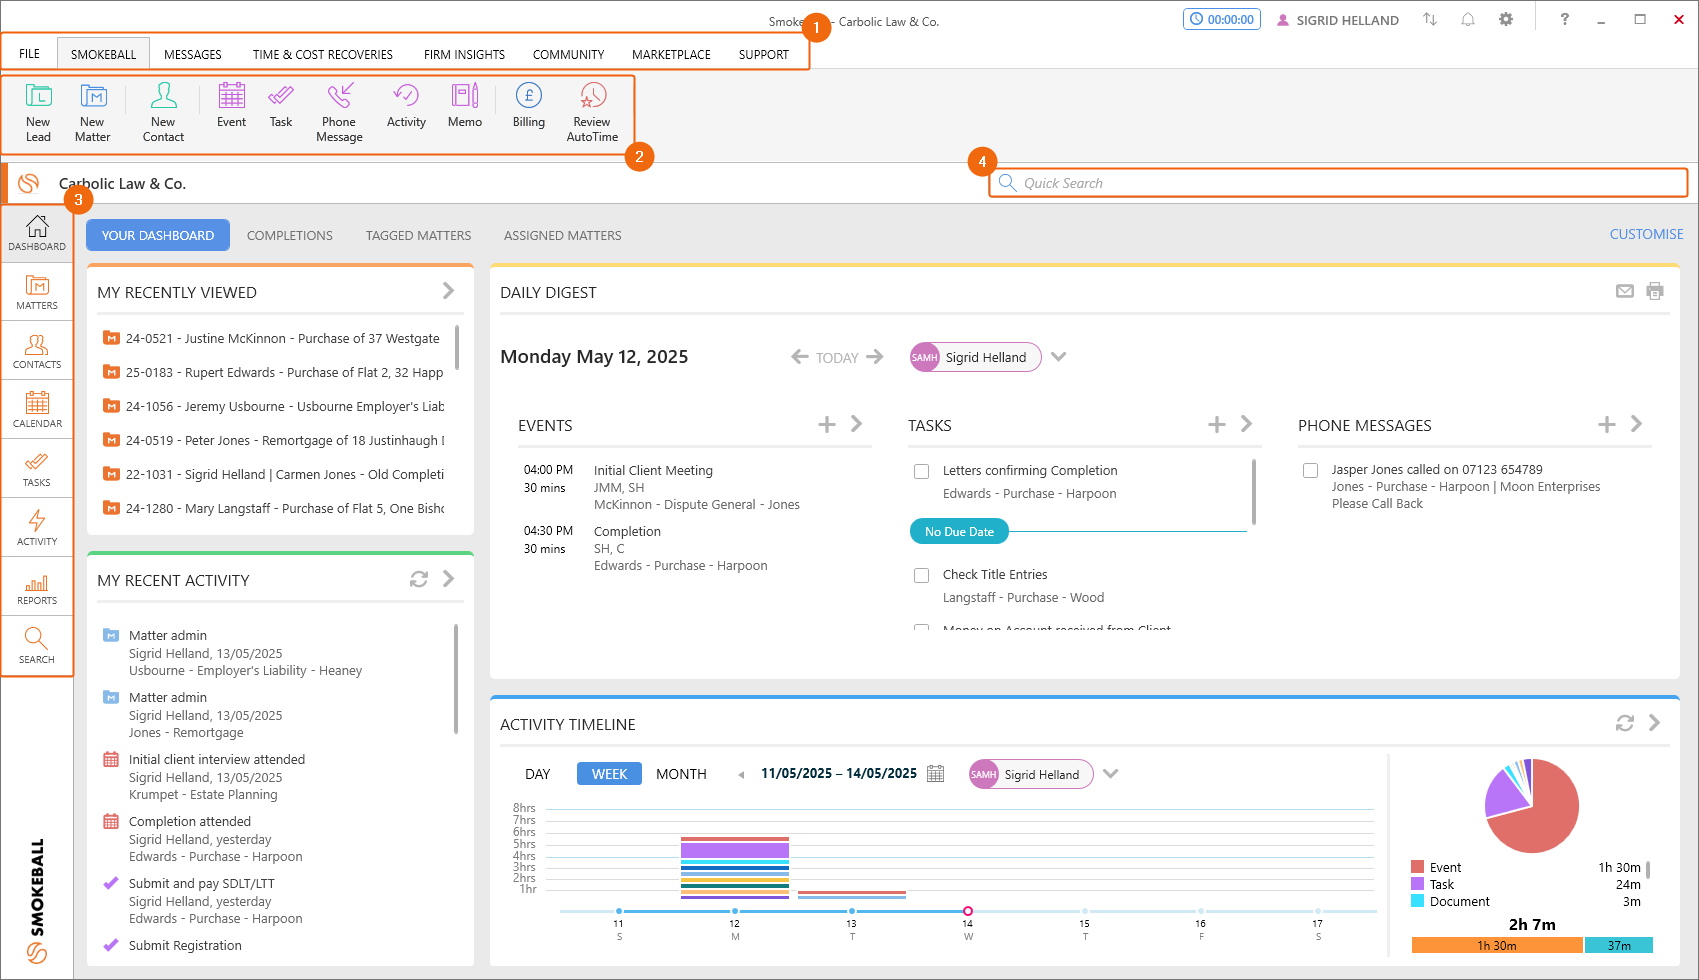Switch the timeline to DAY view
Viewport: 1699px width, 980px height.
click(538, 774)
